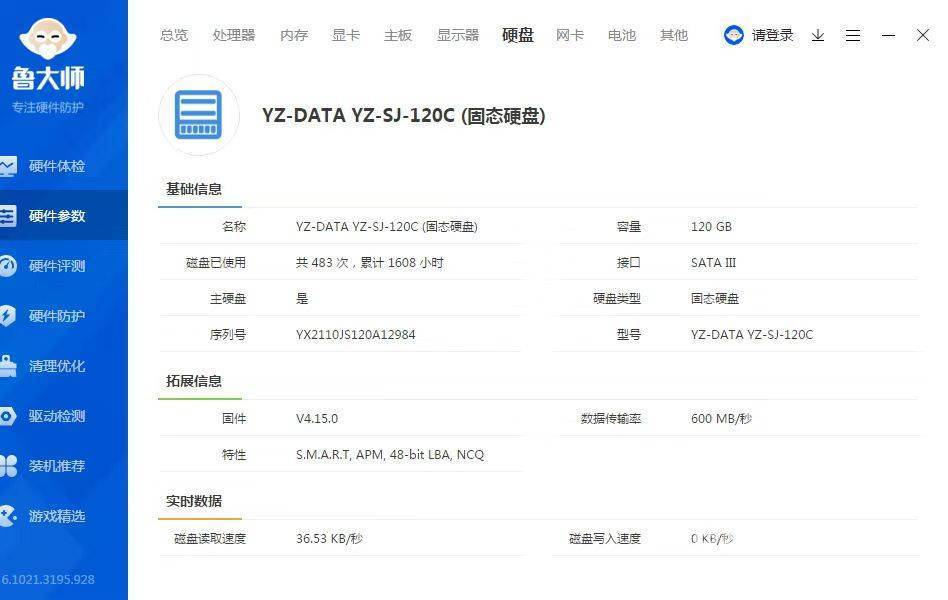Click the 数据传输率 label

pos(611,418)
